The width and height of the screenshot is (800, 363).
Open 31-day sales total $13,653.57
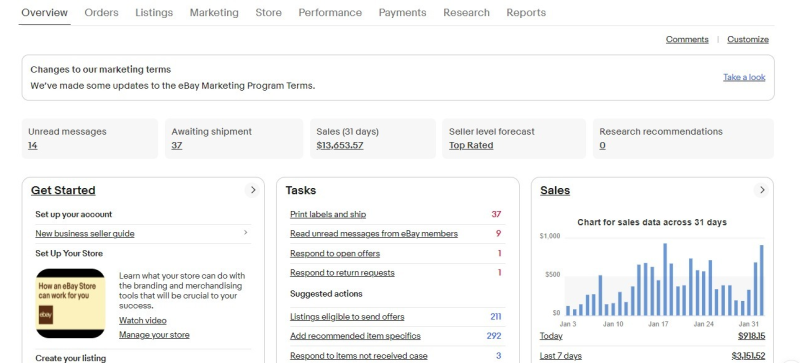(340, 146)
